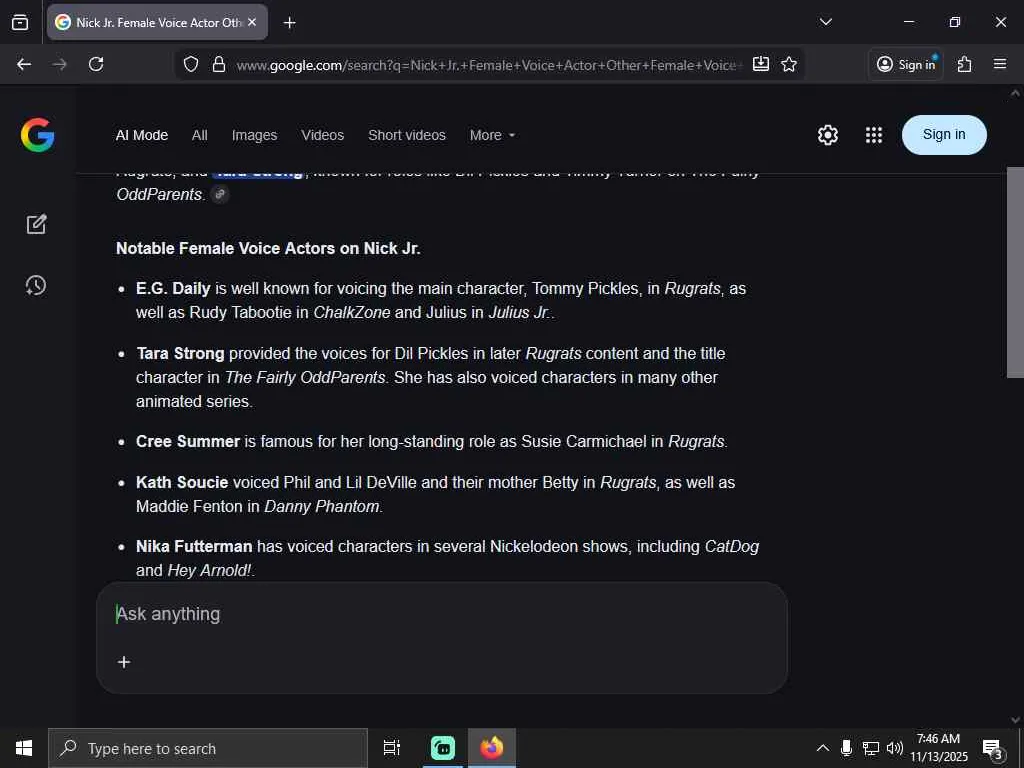Image resolution: width=1024 pixels, height=768 pixels.
Task: Open the Firefox hamburger application menu
Action: (x=1000, y=64)
